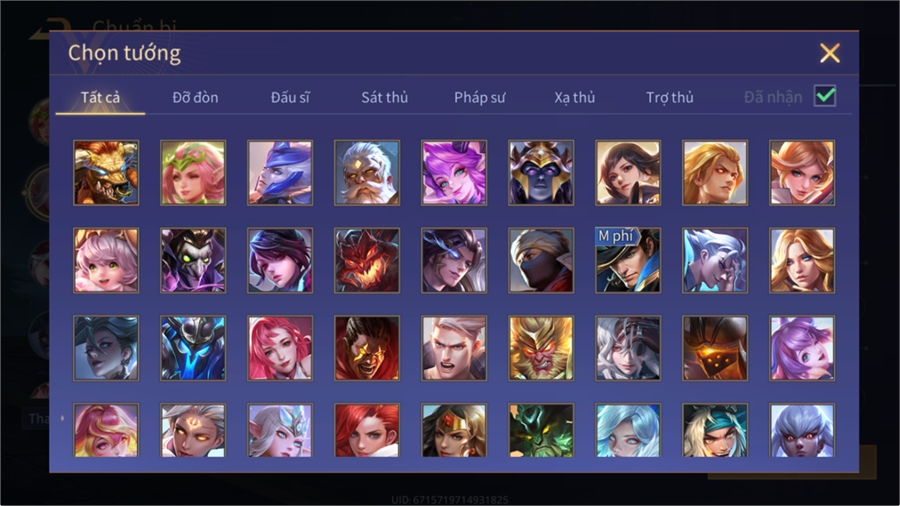Choose the green forest monster hero
900x506 pixels.
click(541, 430)
